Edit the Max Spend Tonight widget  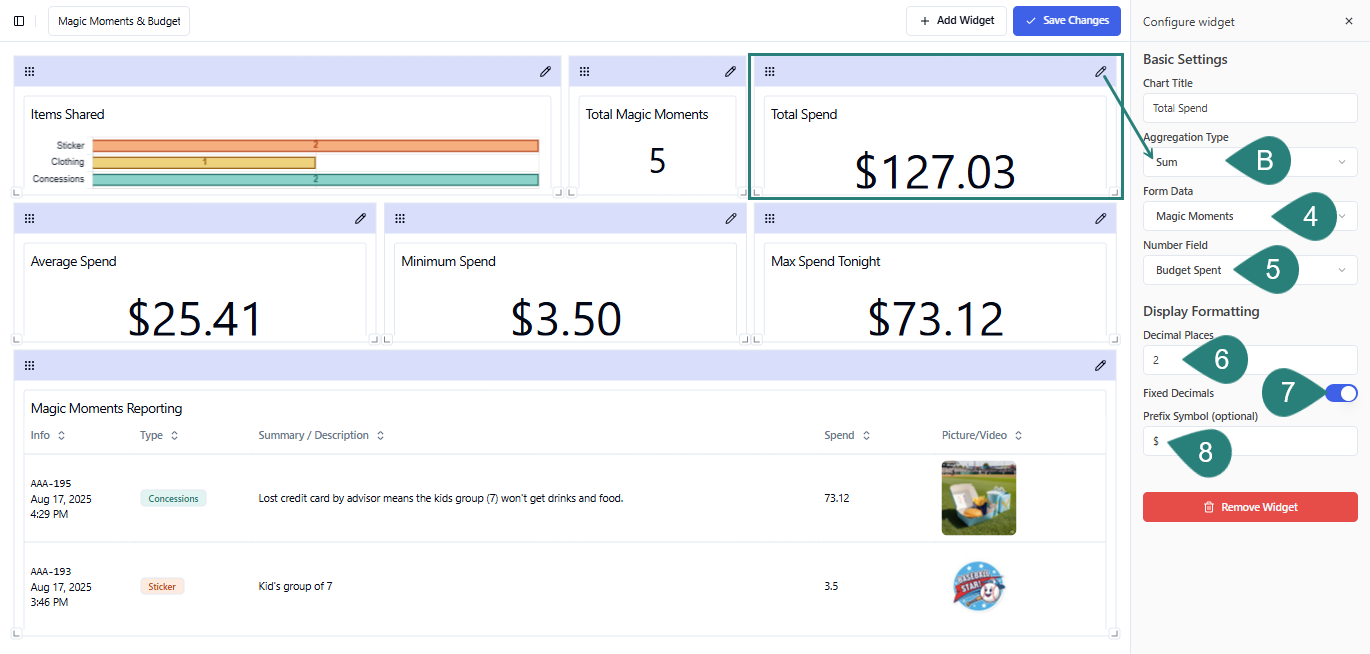(1100, 218)
